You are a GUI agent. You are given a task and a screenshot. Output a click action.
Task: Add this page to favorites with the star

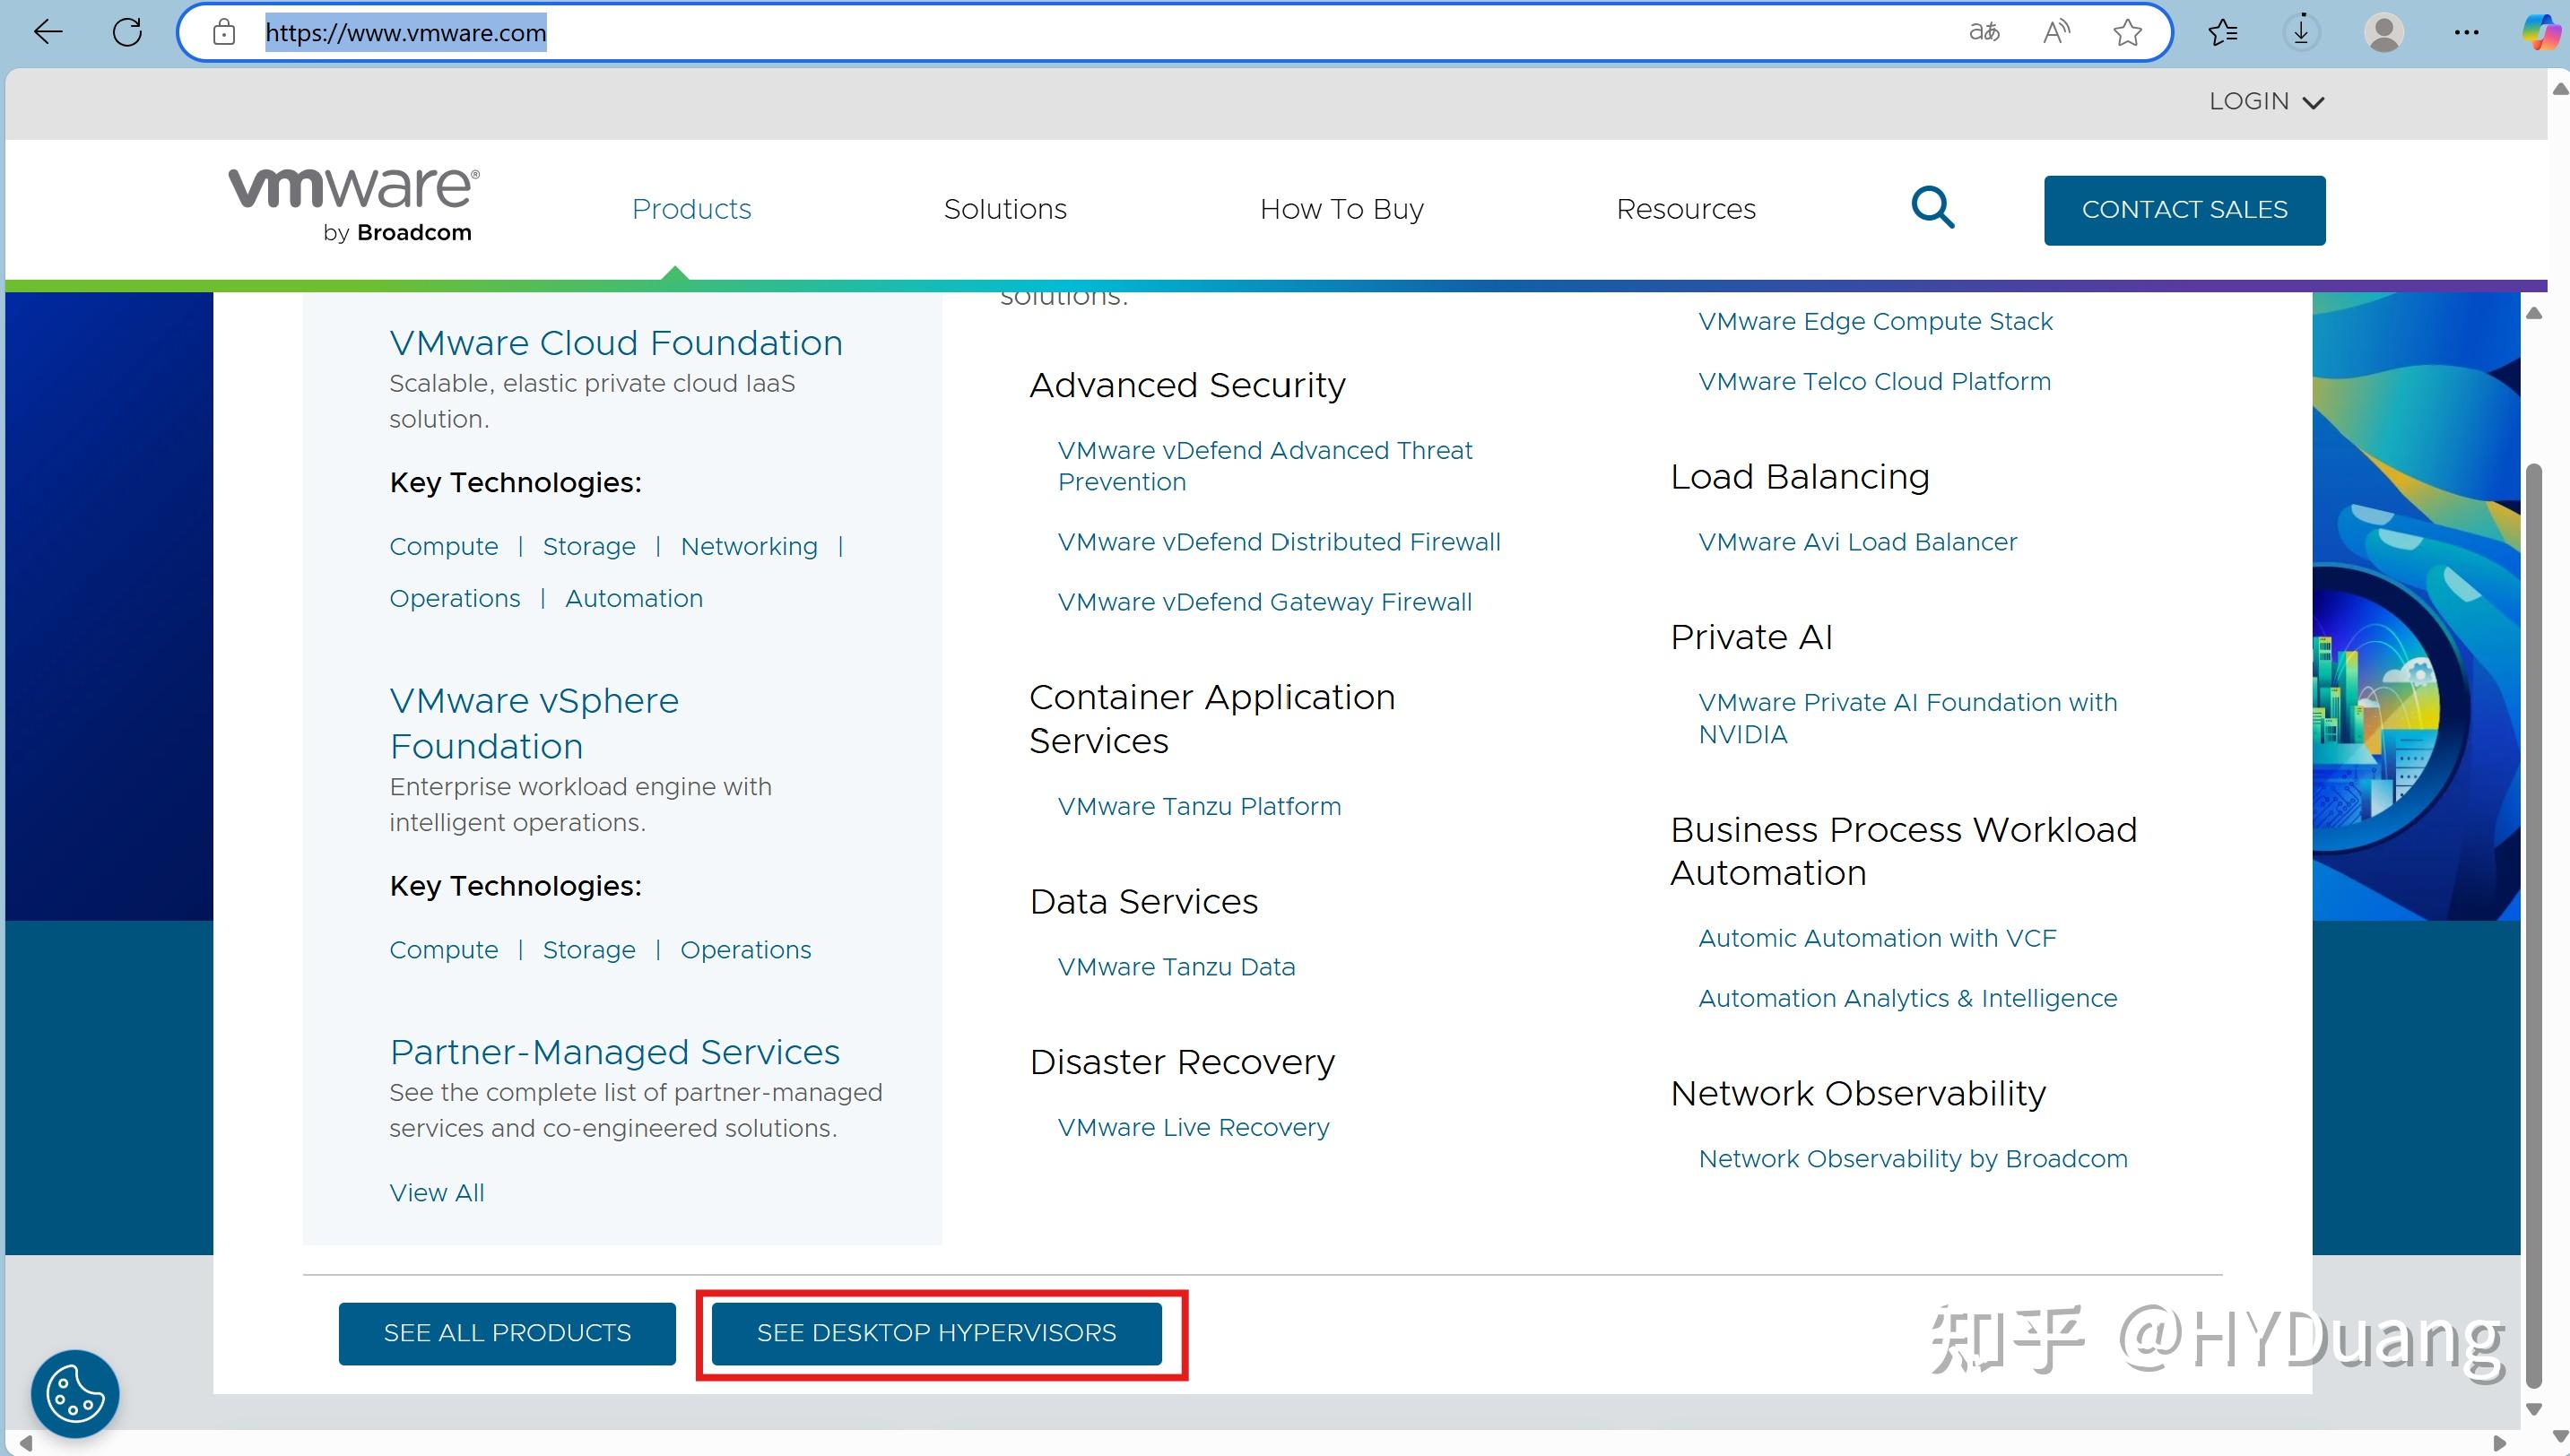pyautogui.click(x=2128, y=32)
